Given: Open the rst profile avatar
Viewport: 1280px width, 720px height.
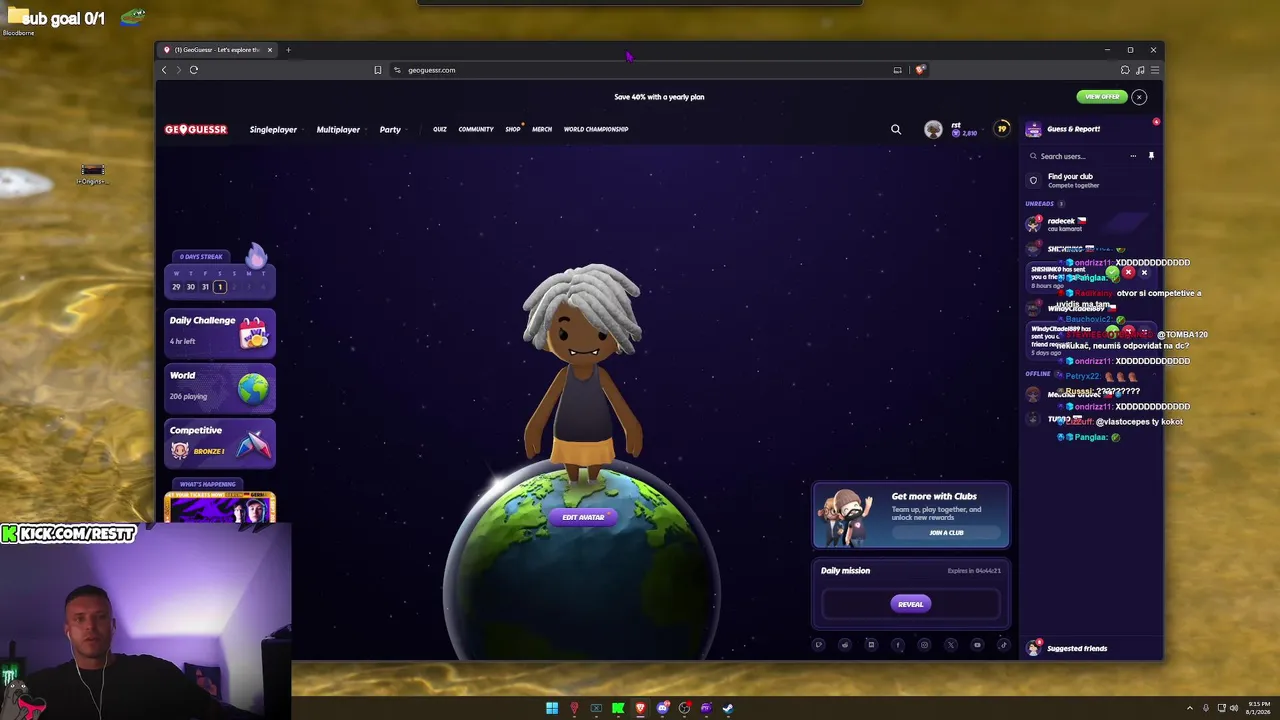Looking at the screenshot, I should click(x=933, y=129).
